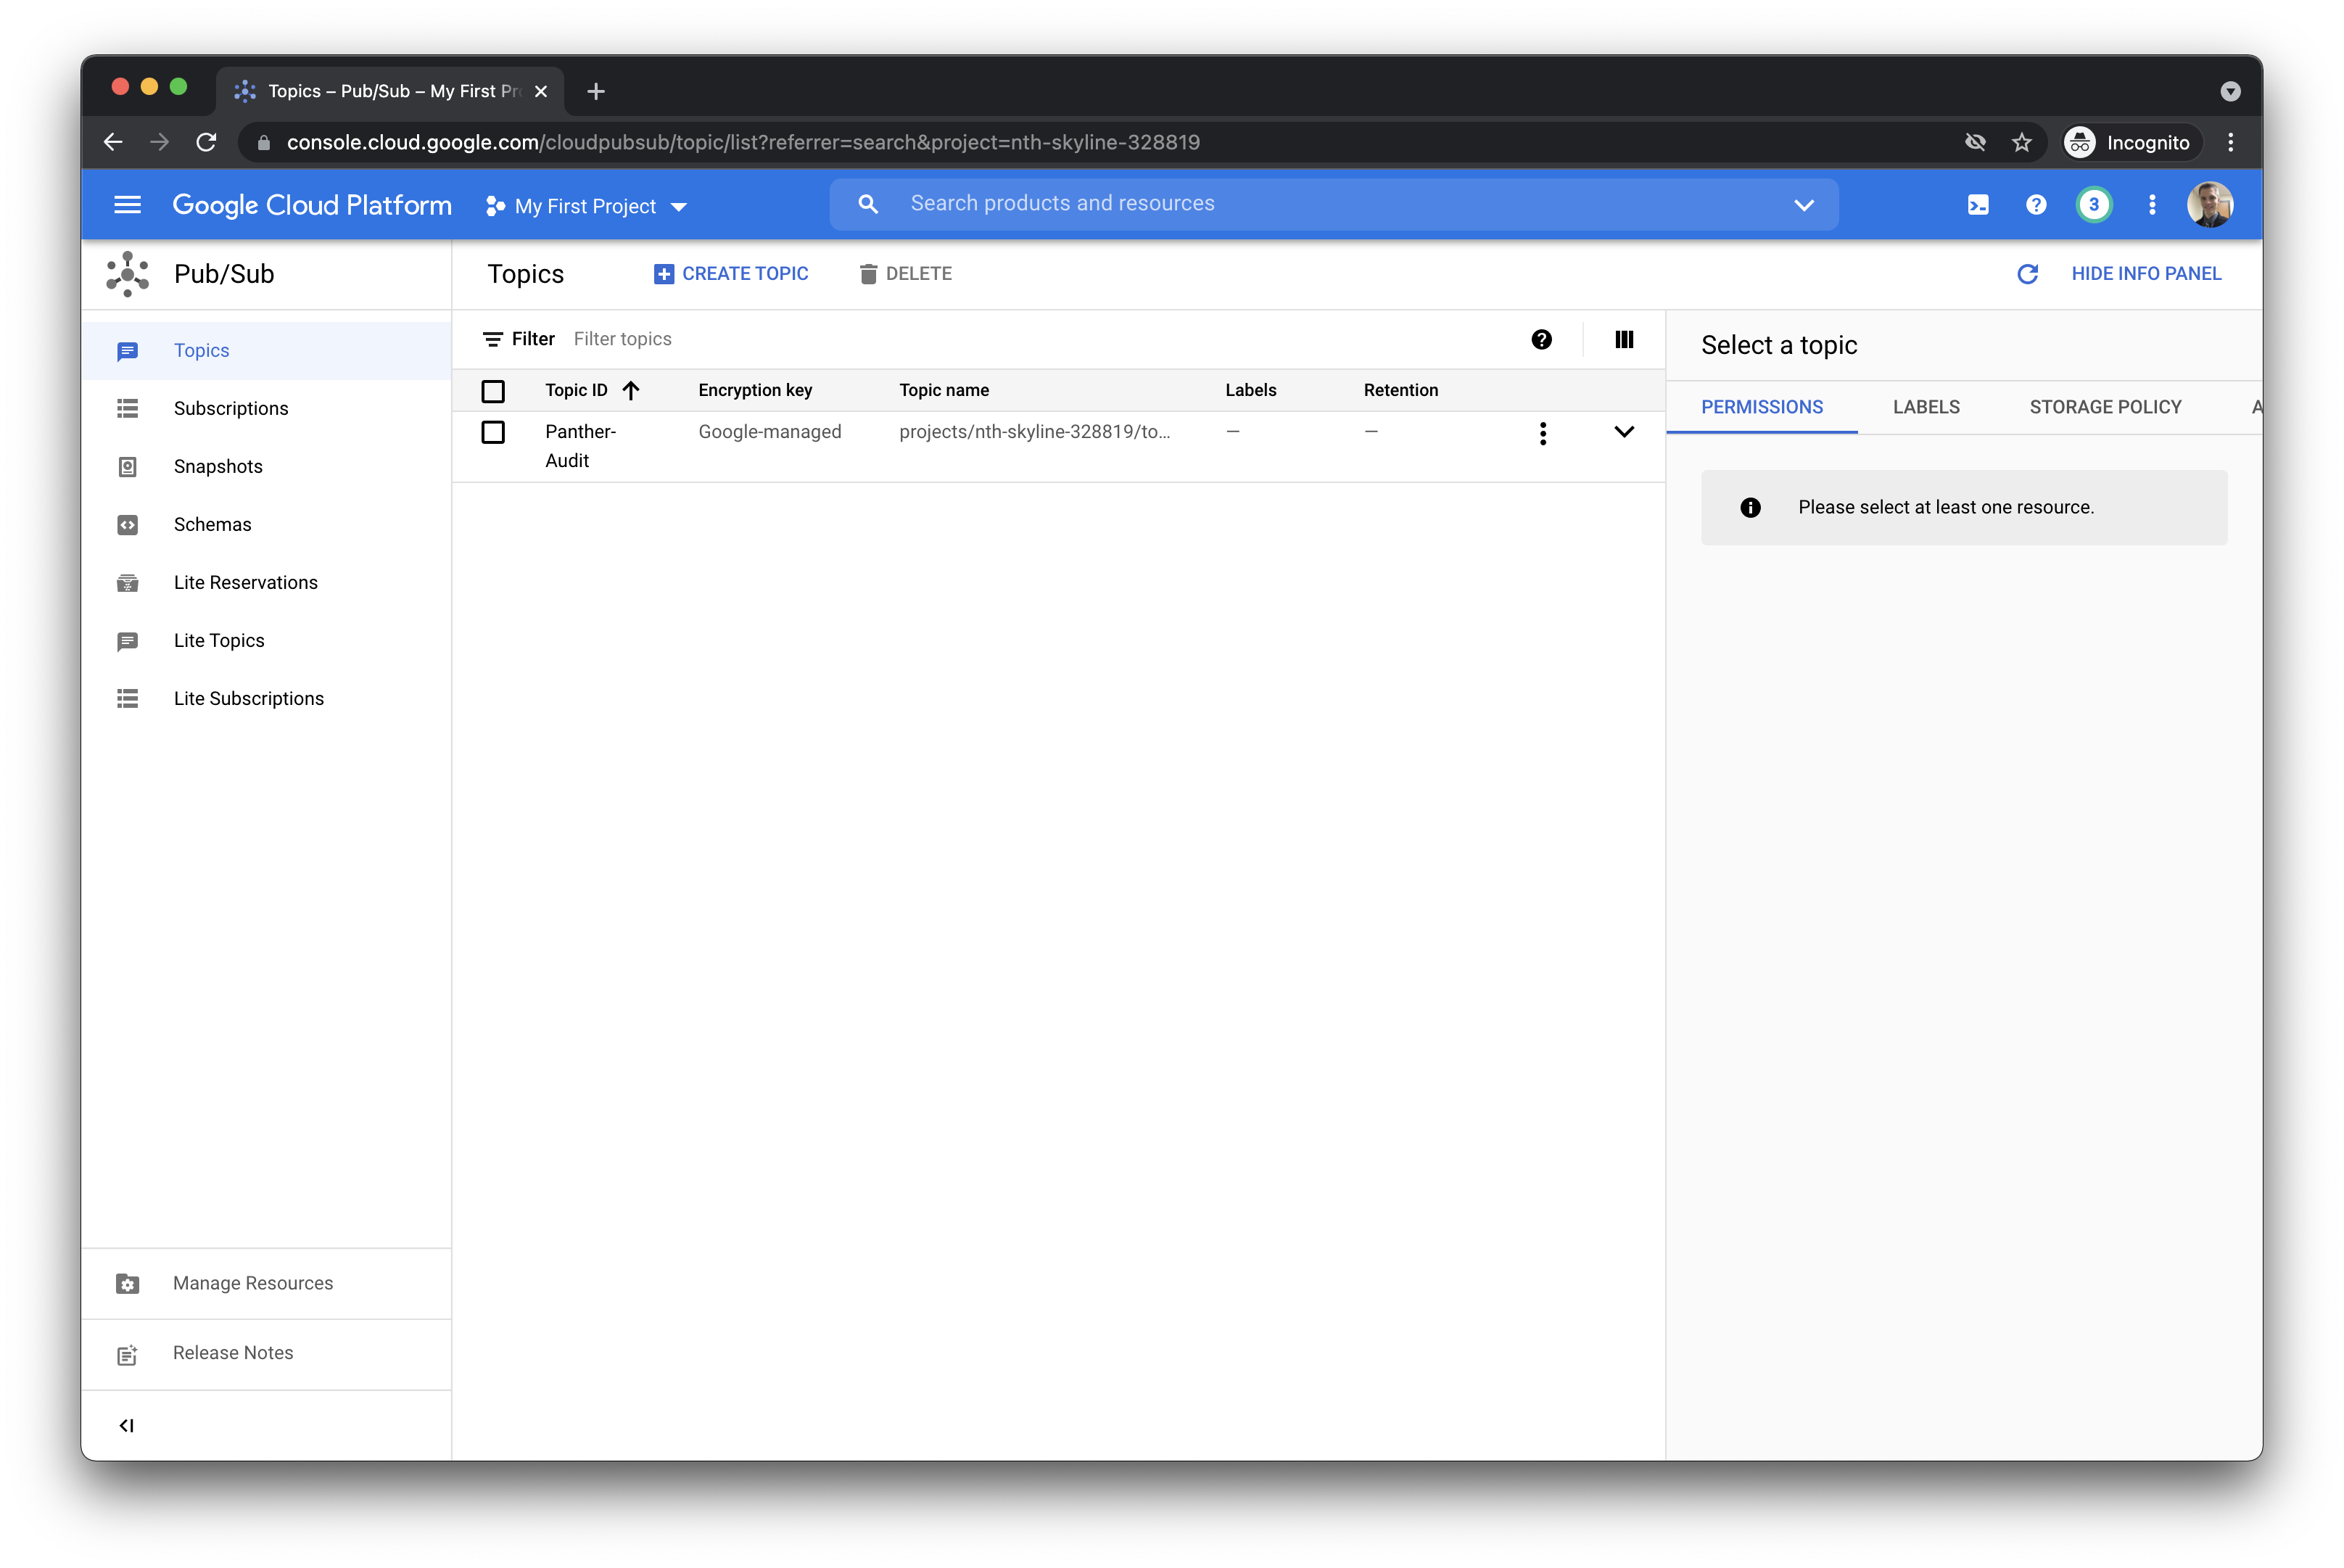Refresh the topics info panel
Viewport: 2344px width, 1568px height.
coord(2028,274)
